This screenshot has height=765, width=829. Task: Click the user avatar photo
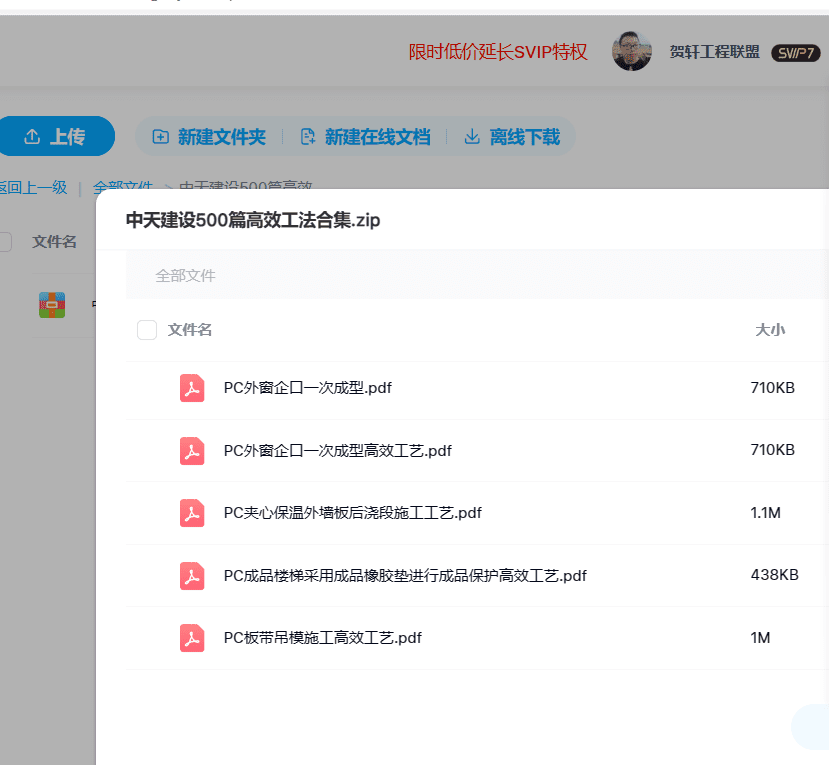[631, 51]
